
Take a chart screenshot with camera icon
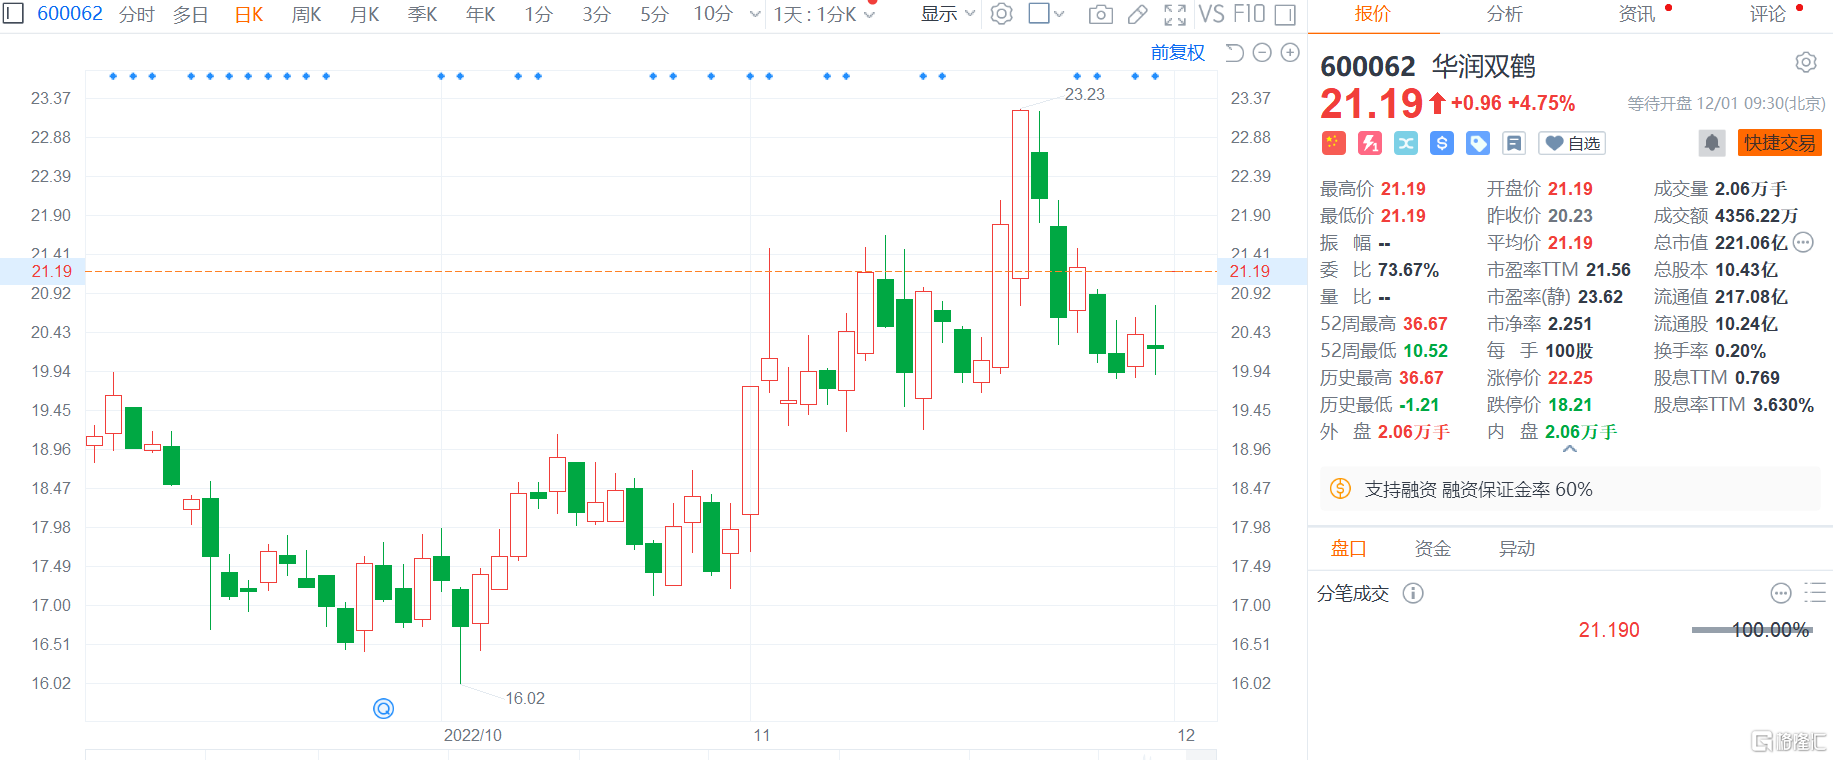click(x=1101, y=15)
